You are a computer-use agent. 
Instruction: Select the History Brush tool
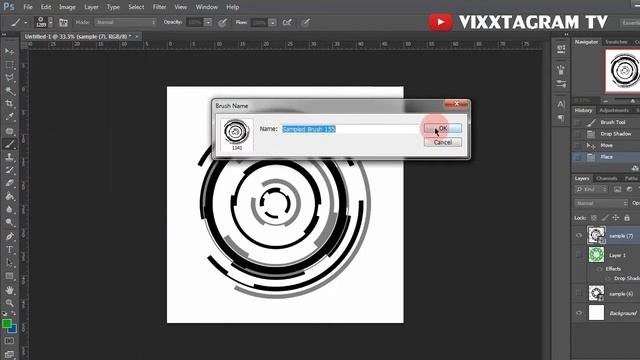point(9,170)
